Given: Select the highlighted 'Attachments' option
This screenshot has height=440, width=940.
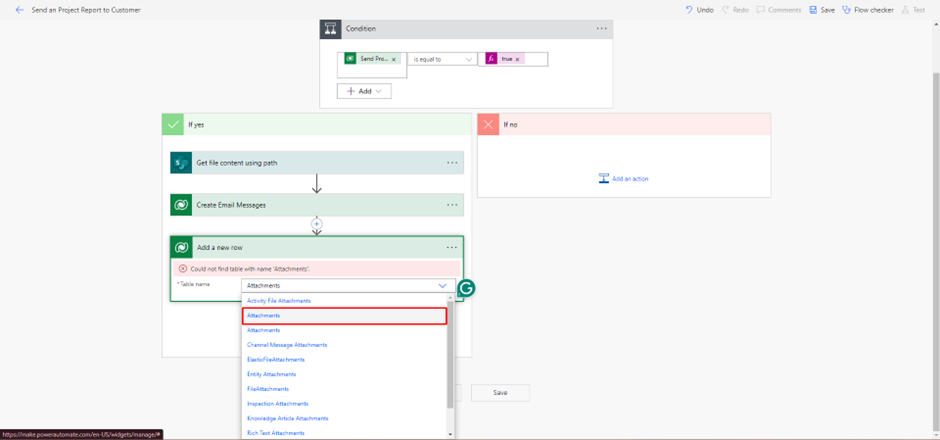Looking at the screenshot, I should pyautogui.click(x=344, y=315).
